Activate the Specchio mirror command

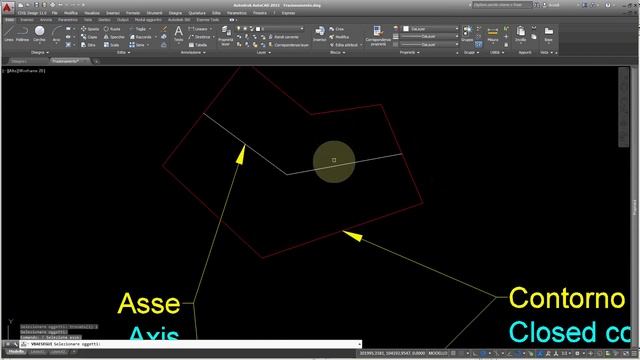[114, 37]
